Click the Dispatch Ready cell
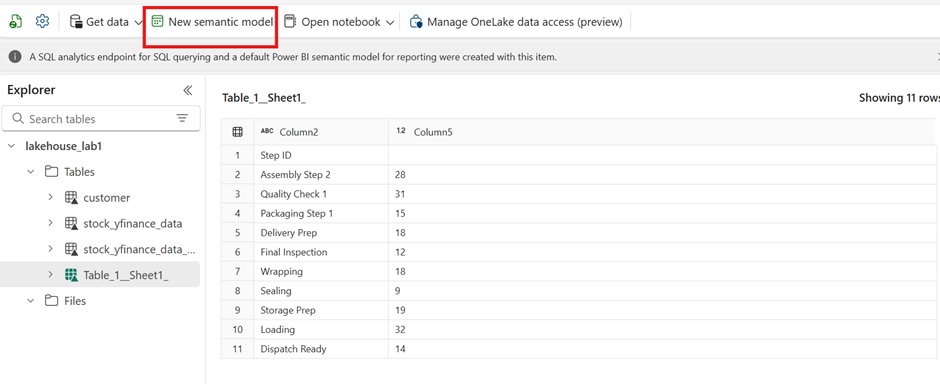This screenshot has width=940, height=384. (x=321, y=349)
